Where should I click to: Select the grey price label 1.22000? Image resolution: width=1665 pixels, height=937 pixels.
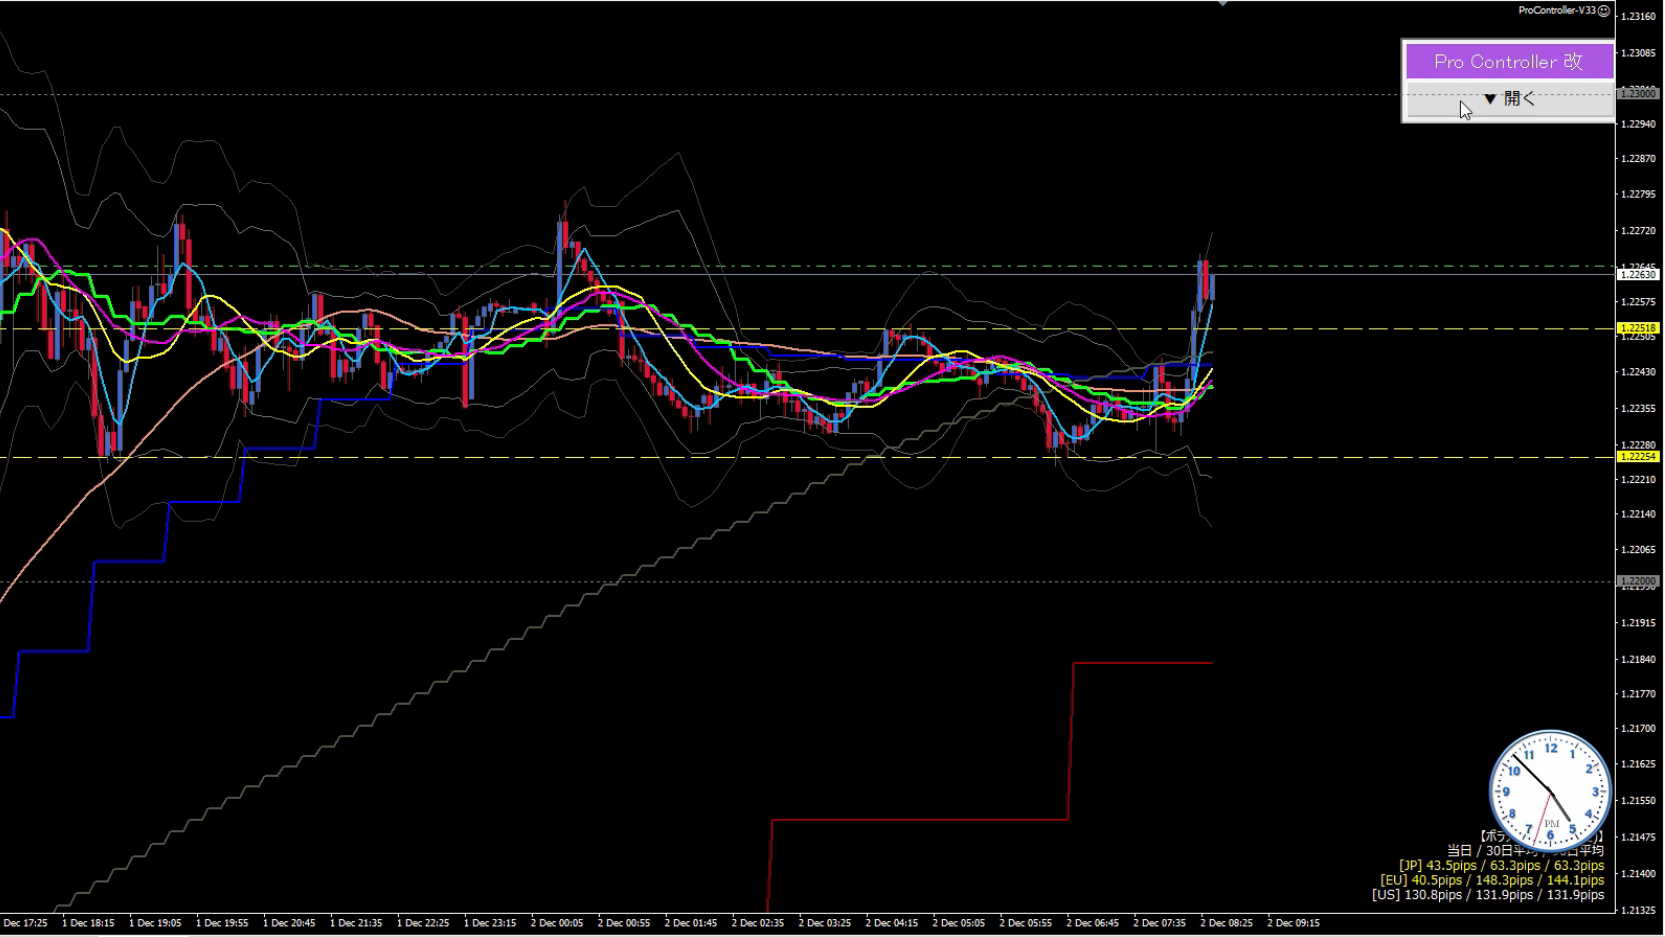click(1638, 581)
